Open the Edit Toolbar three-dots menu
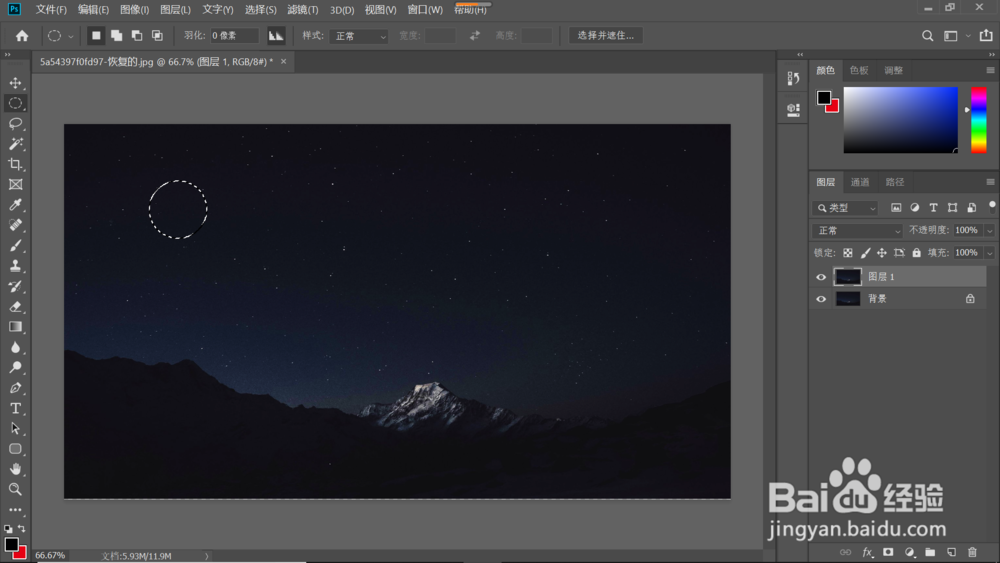Viewport: 1000px width, 563px height. pos(15,510)
